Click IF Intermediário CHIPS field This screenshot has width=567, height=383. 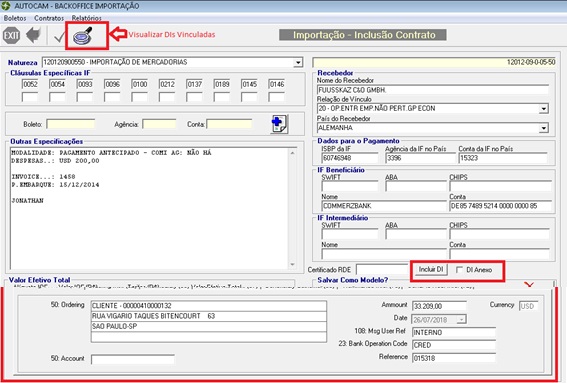(x=499, y=234)
